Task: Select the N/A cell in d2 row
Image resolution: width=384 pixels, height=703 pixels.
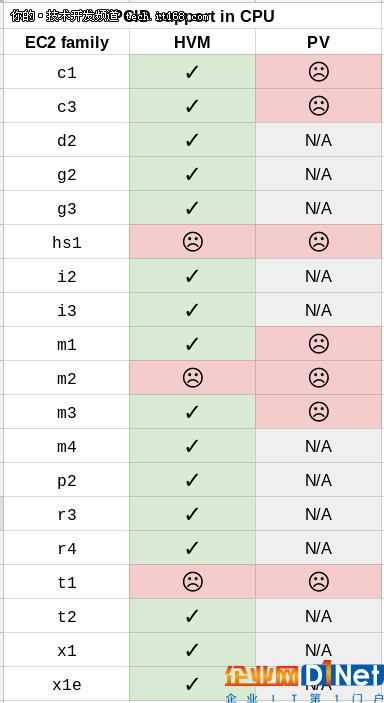Action: click(319, 140)
